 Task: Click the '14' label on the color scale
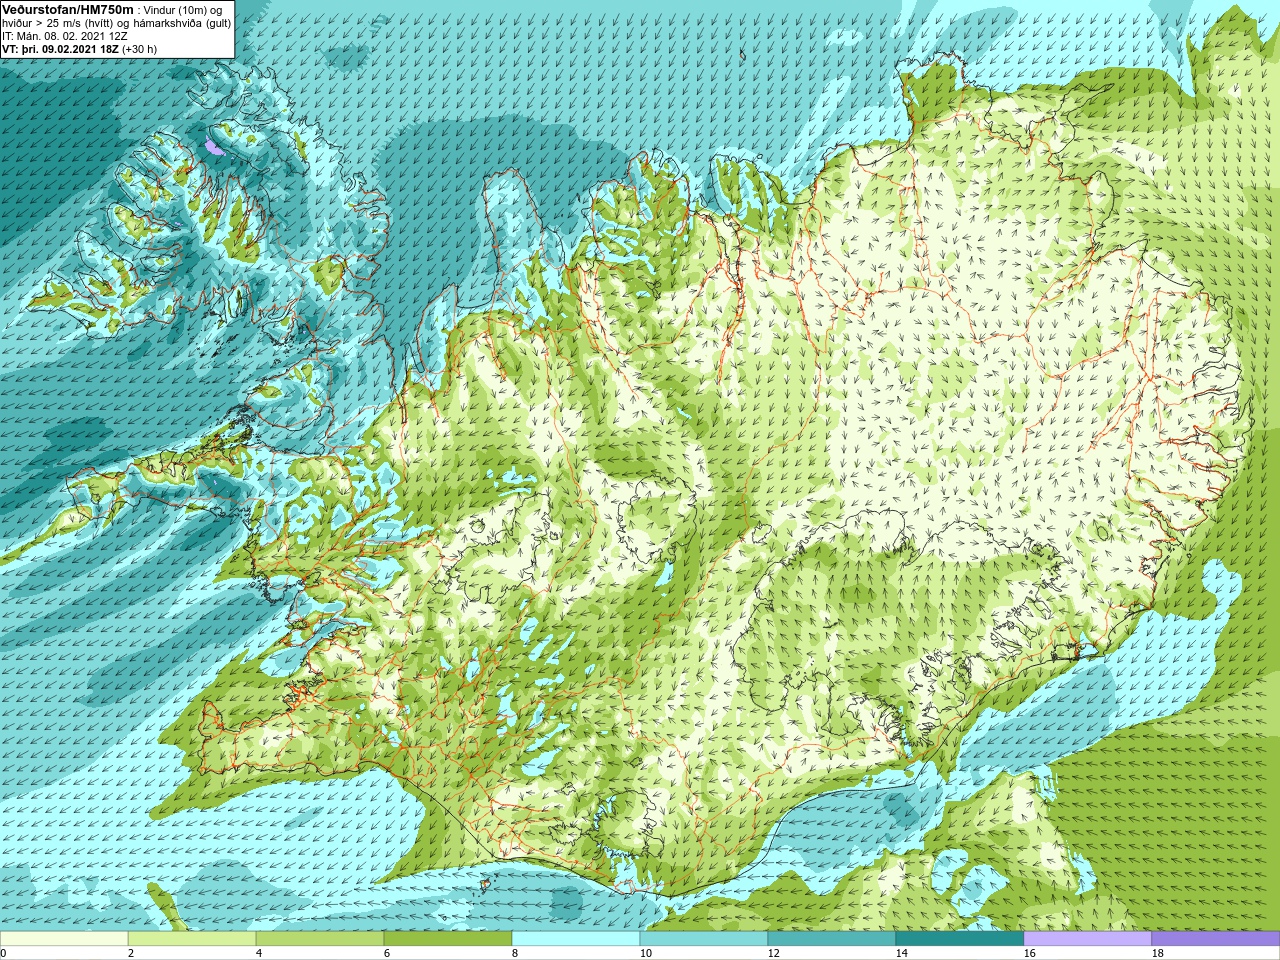pyautogui.click(x=901, y=953)
